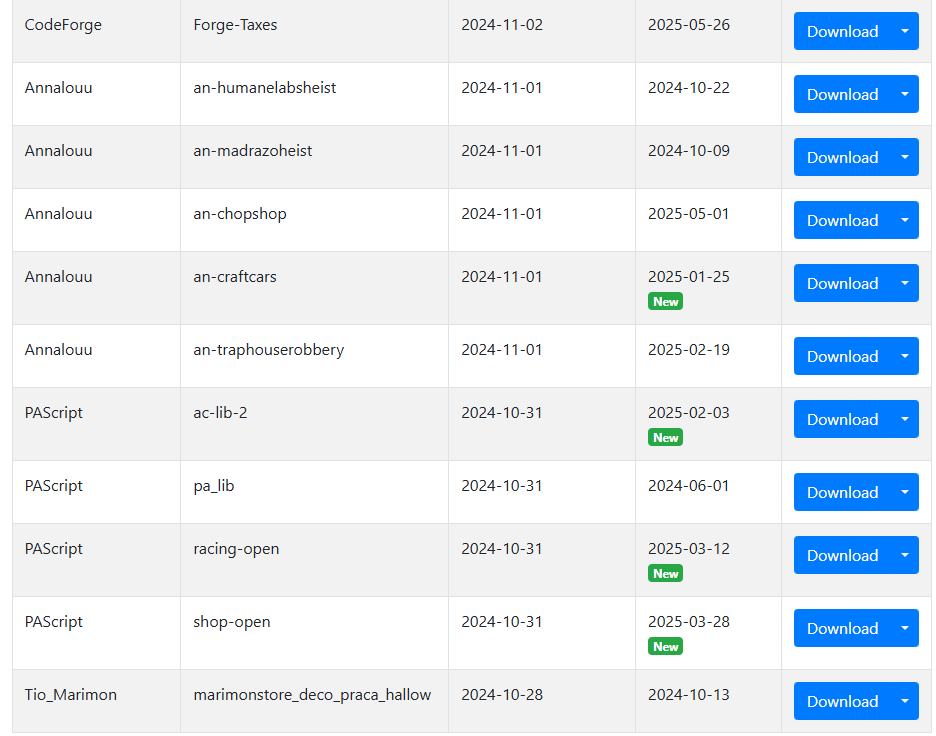
Task: Click date 2025-01-25 in an-craftcars row
Action: click(689, 277)
